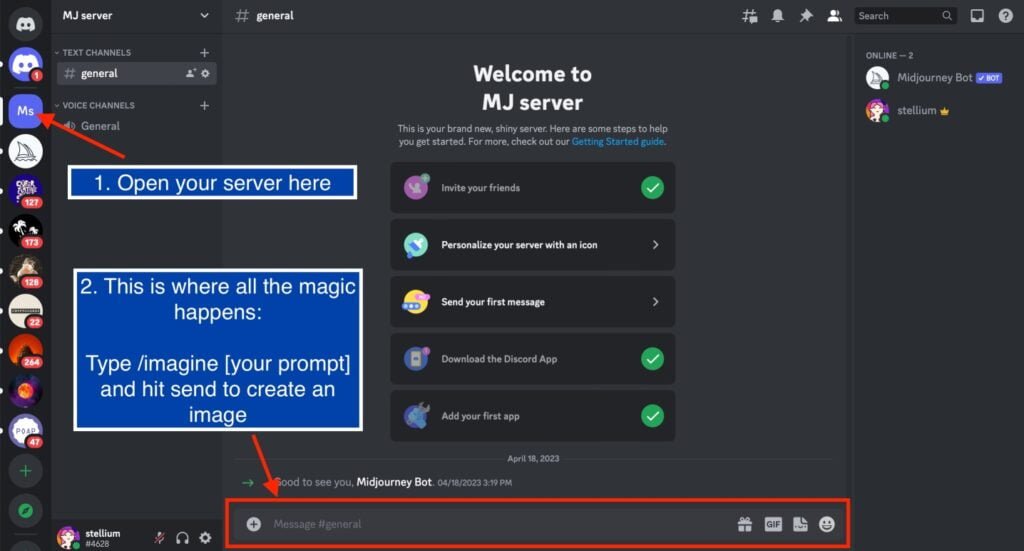Open the server with 128 notification badge
This screenshot has width=1024, height=551.
[x=25, y=271]
